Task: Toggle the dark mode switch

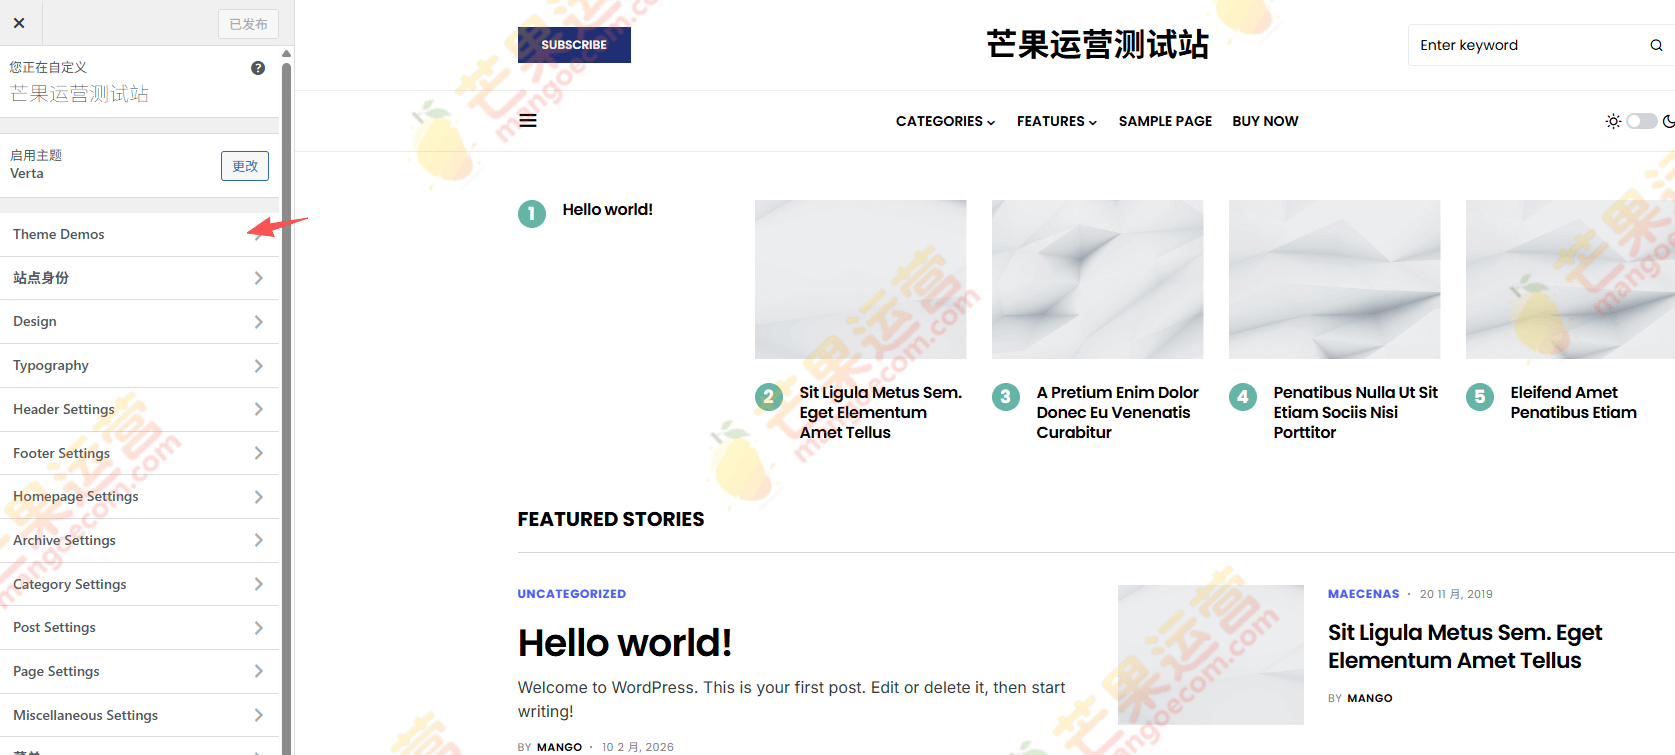Action: tap(1641, 121)
